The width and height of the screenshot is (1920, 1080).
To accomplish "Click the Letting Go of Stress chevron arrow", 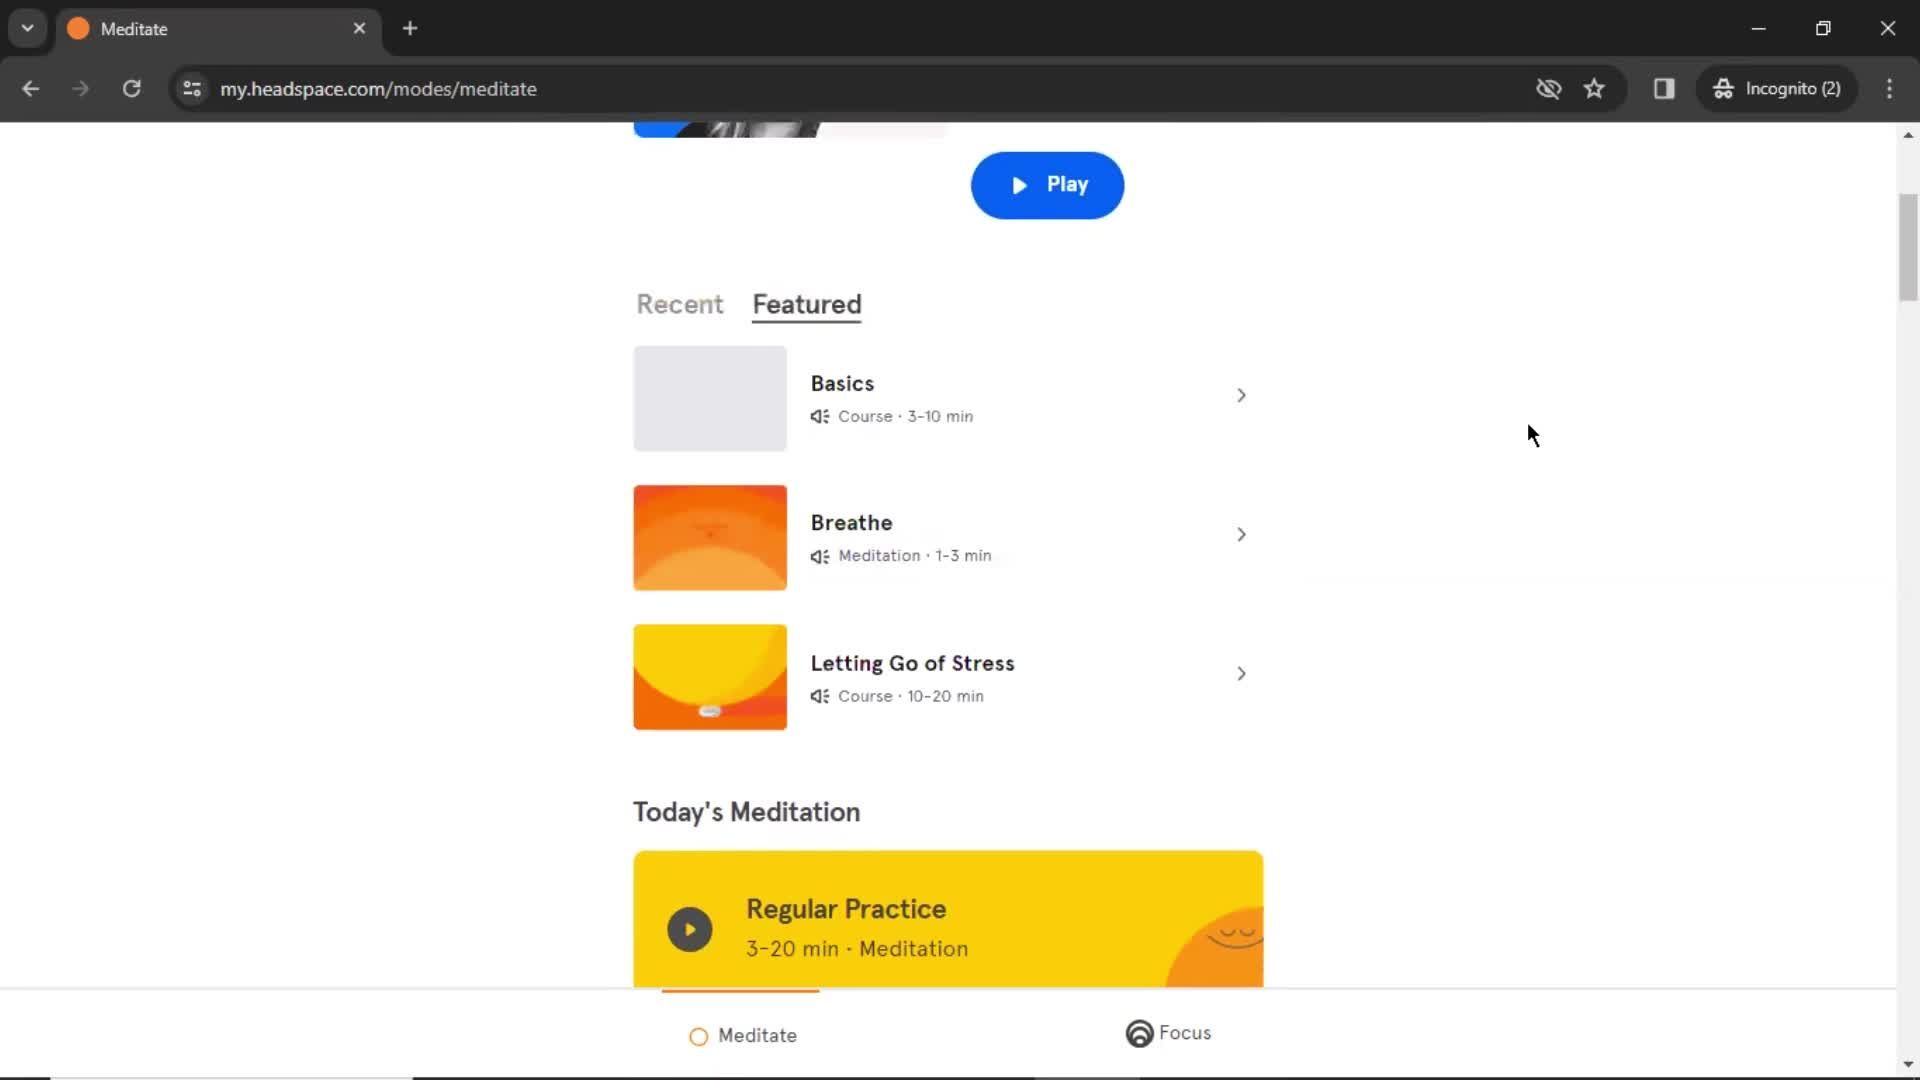I will (1240, 673).
